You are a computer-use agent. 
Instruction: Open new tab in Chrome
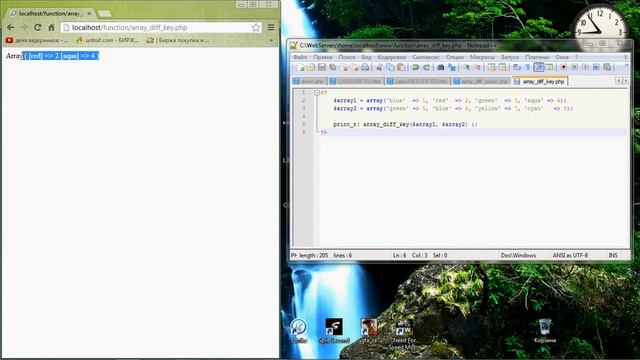coord(104,13)
